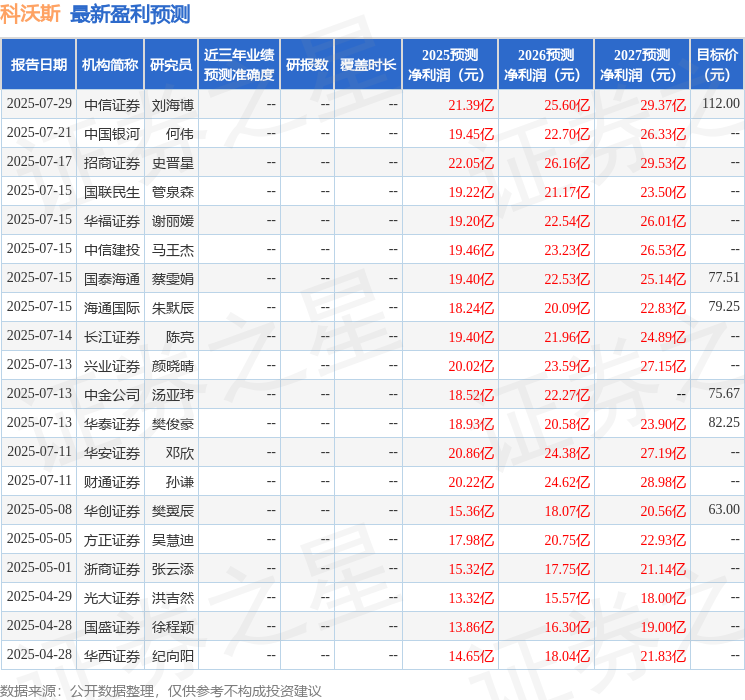Click the 数据来源 disclaimer footer text
This screenshot has width=745, height=700.
[161, 690]
